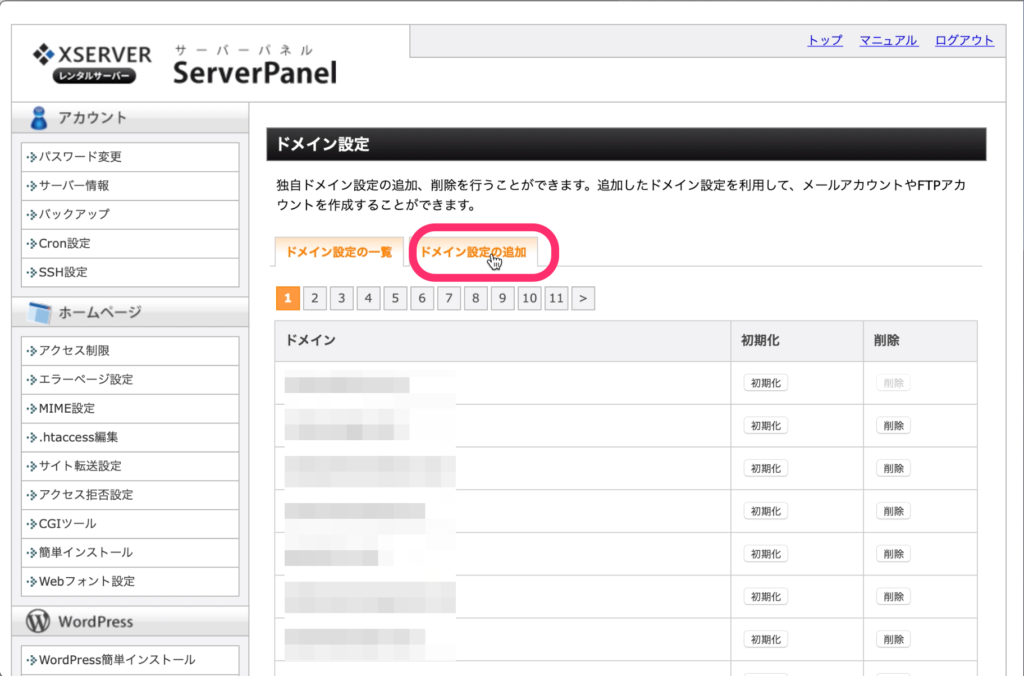
Task: Click the 初期化 button in the first row
Action: (765, 382)
